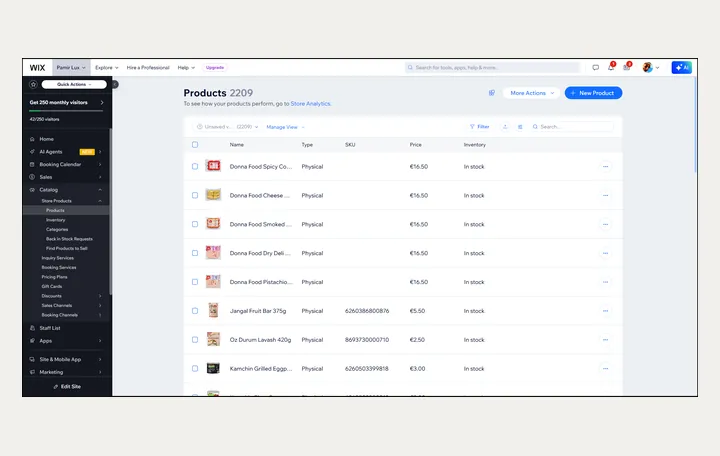Viewport: 720px width, 456px height.
Task: Check the Oz Durum Lavash 420g checkbox
Action: click(x=195, y=340)
